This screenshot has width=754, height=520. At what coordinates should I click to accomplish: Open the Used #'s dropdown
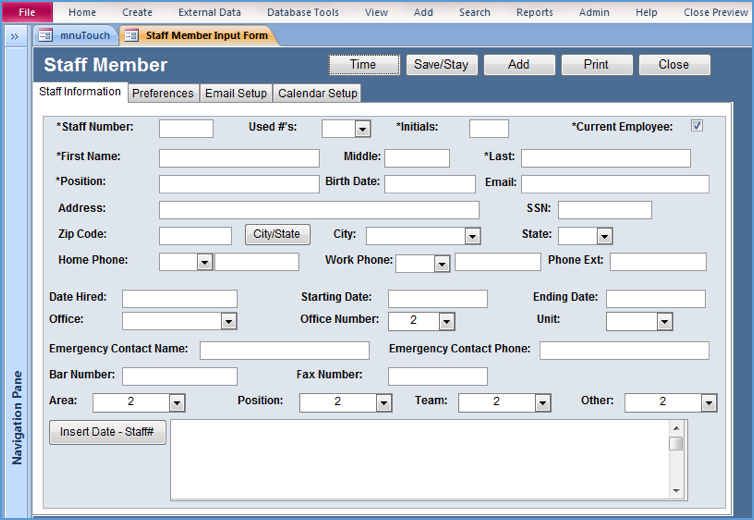(362, 129)
